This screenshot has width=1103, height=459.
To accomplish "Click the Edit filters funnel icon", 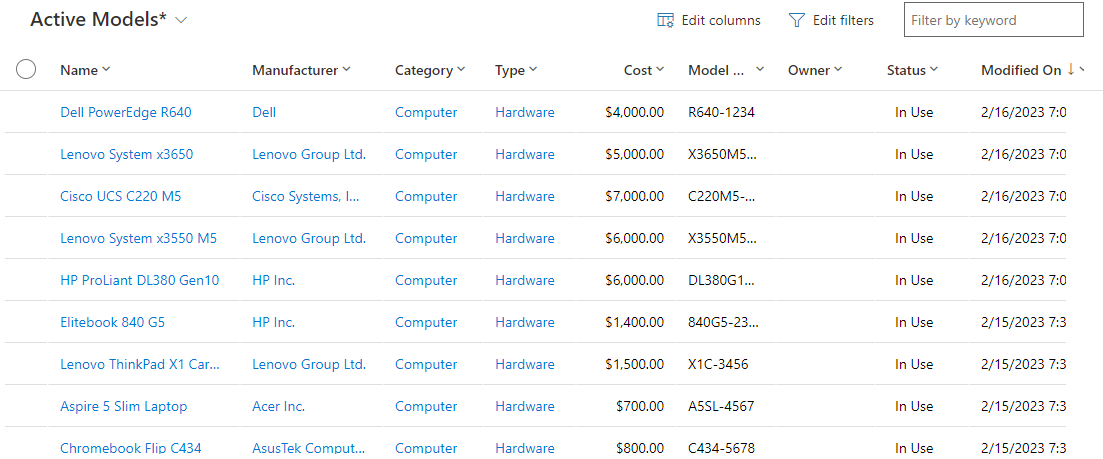I will click(x=796, y=20).
